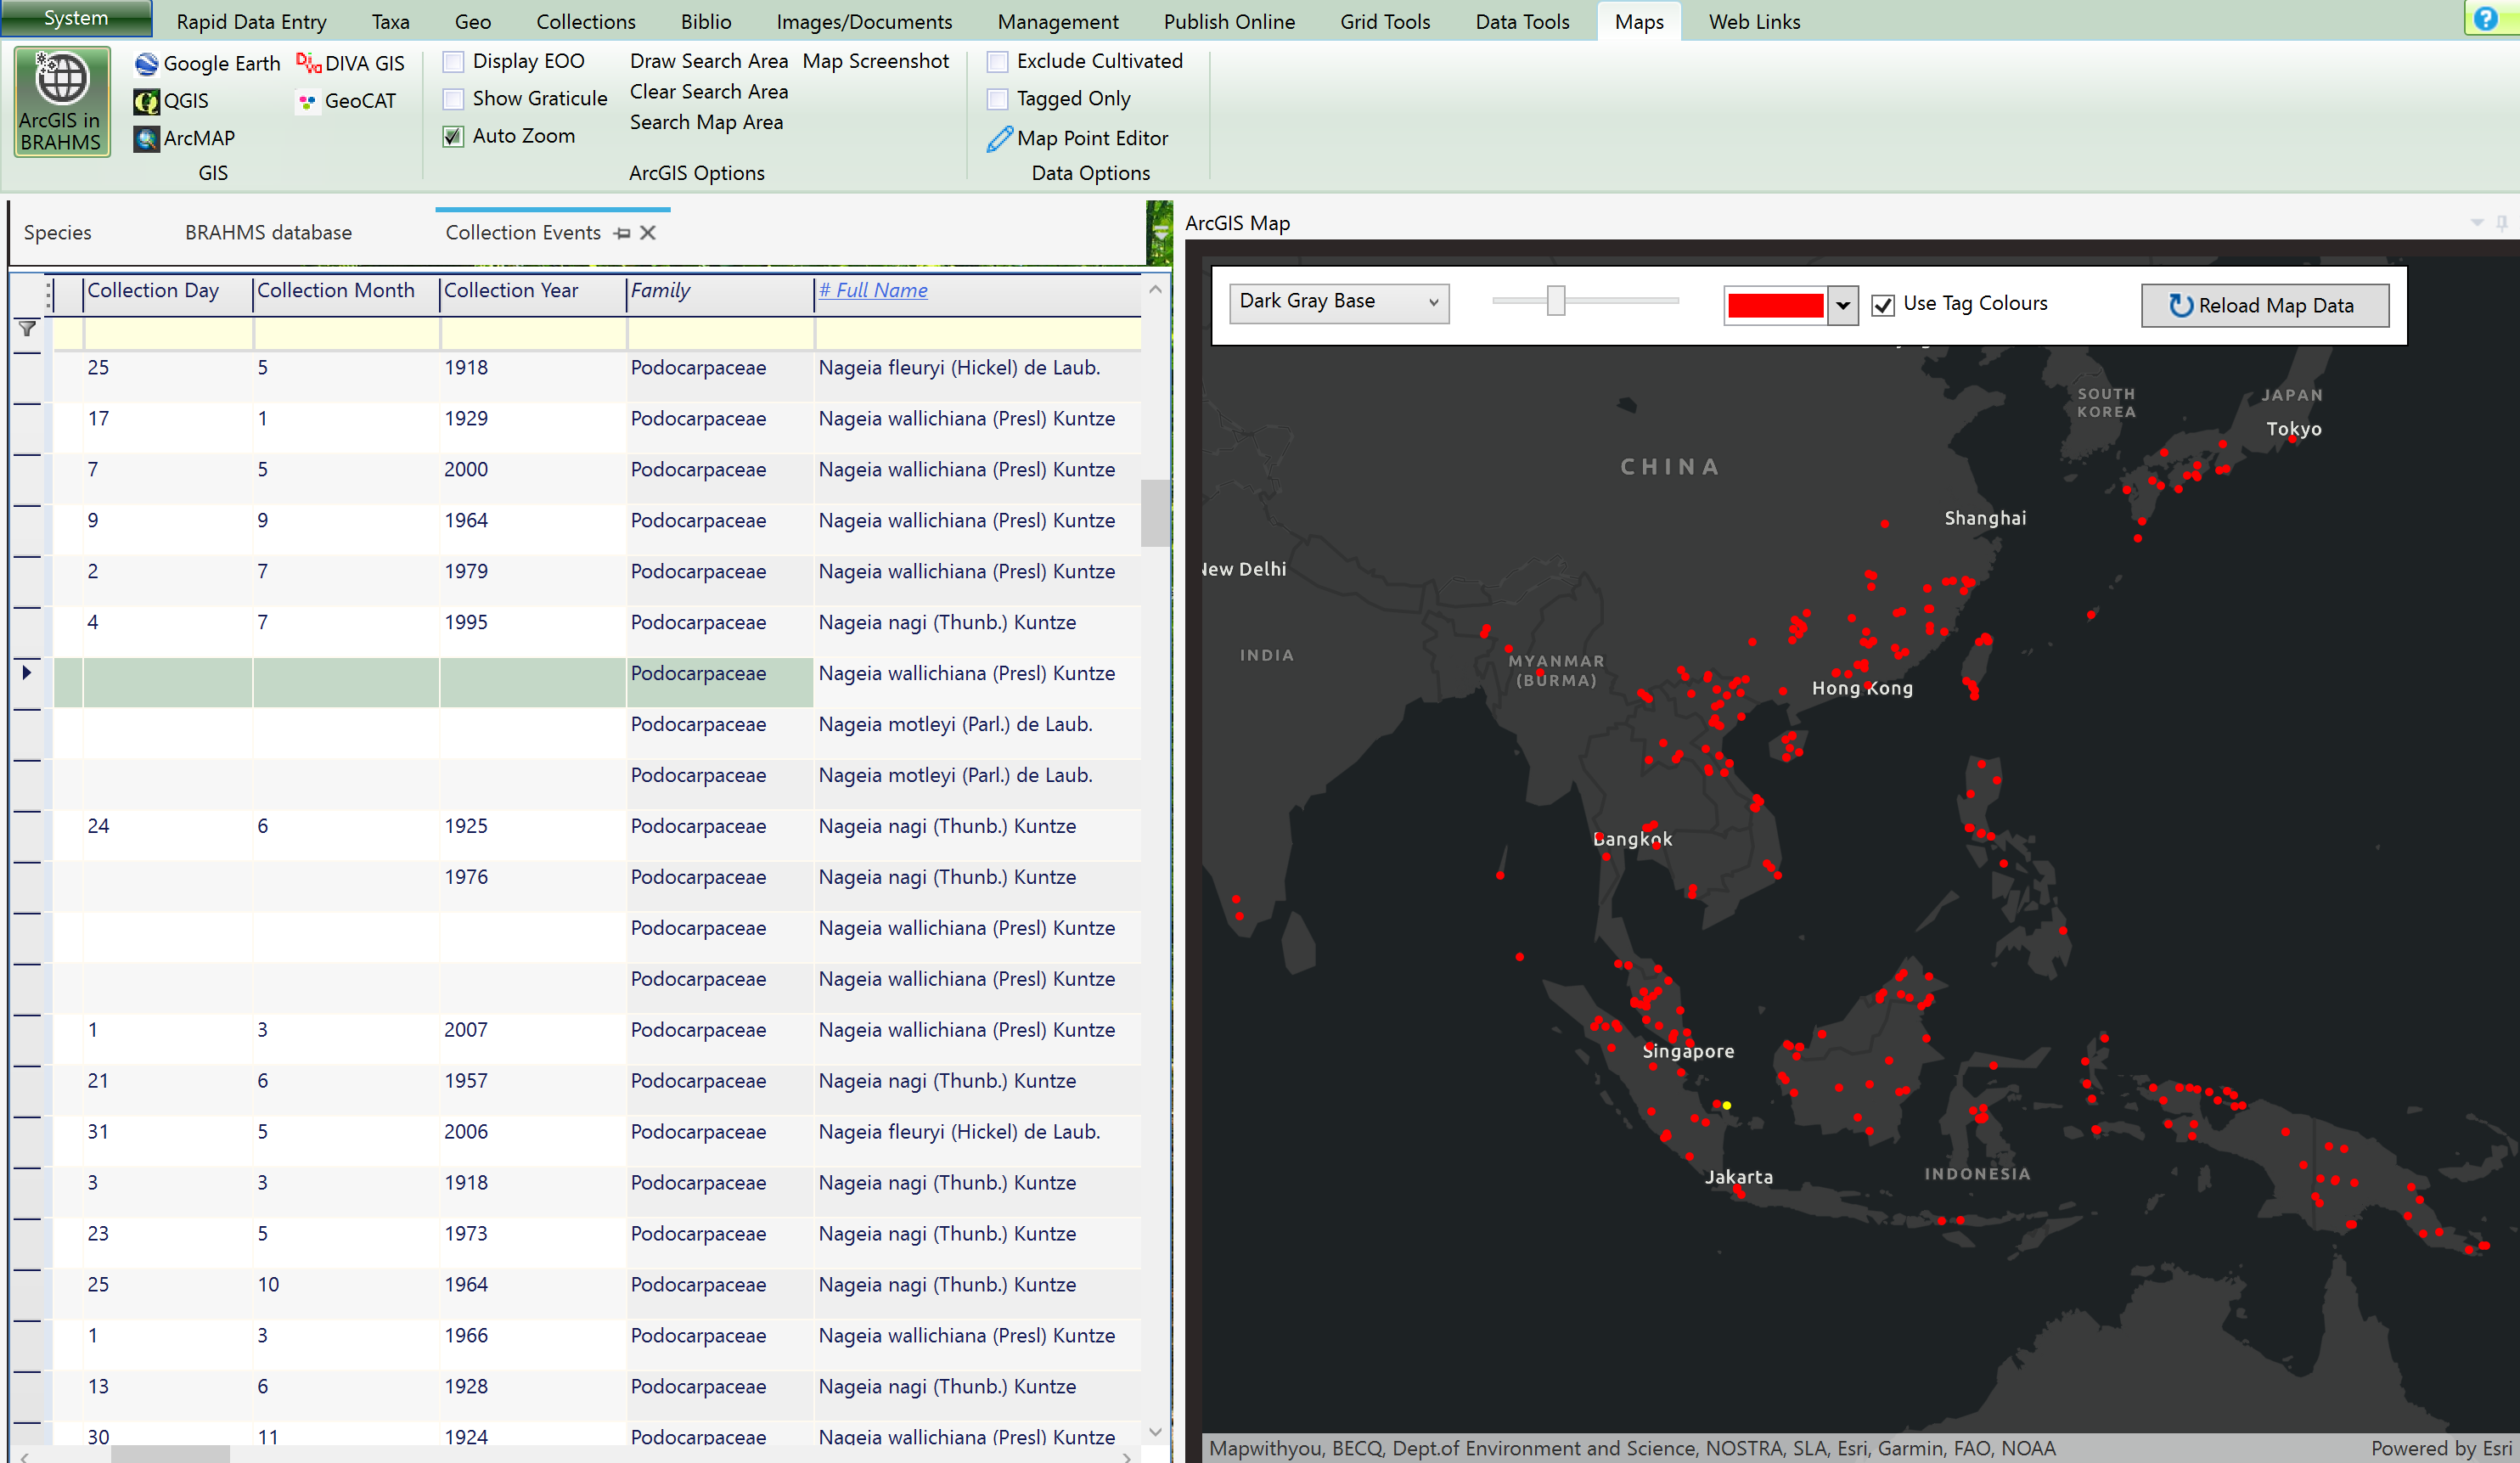The image size is (2520, 1463).
Task: Click the filter funnel icon in grid
Action: 28,328
